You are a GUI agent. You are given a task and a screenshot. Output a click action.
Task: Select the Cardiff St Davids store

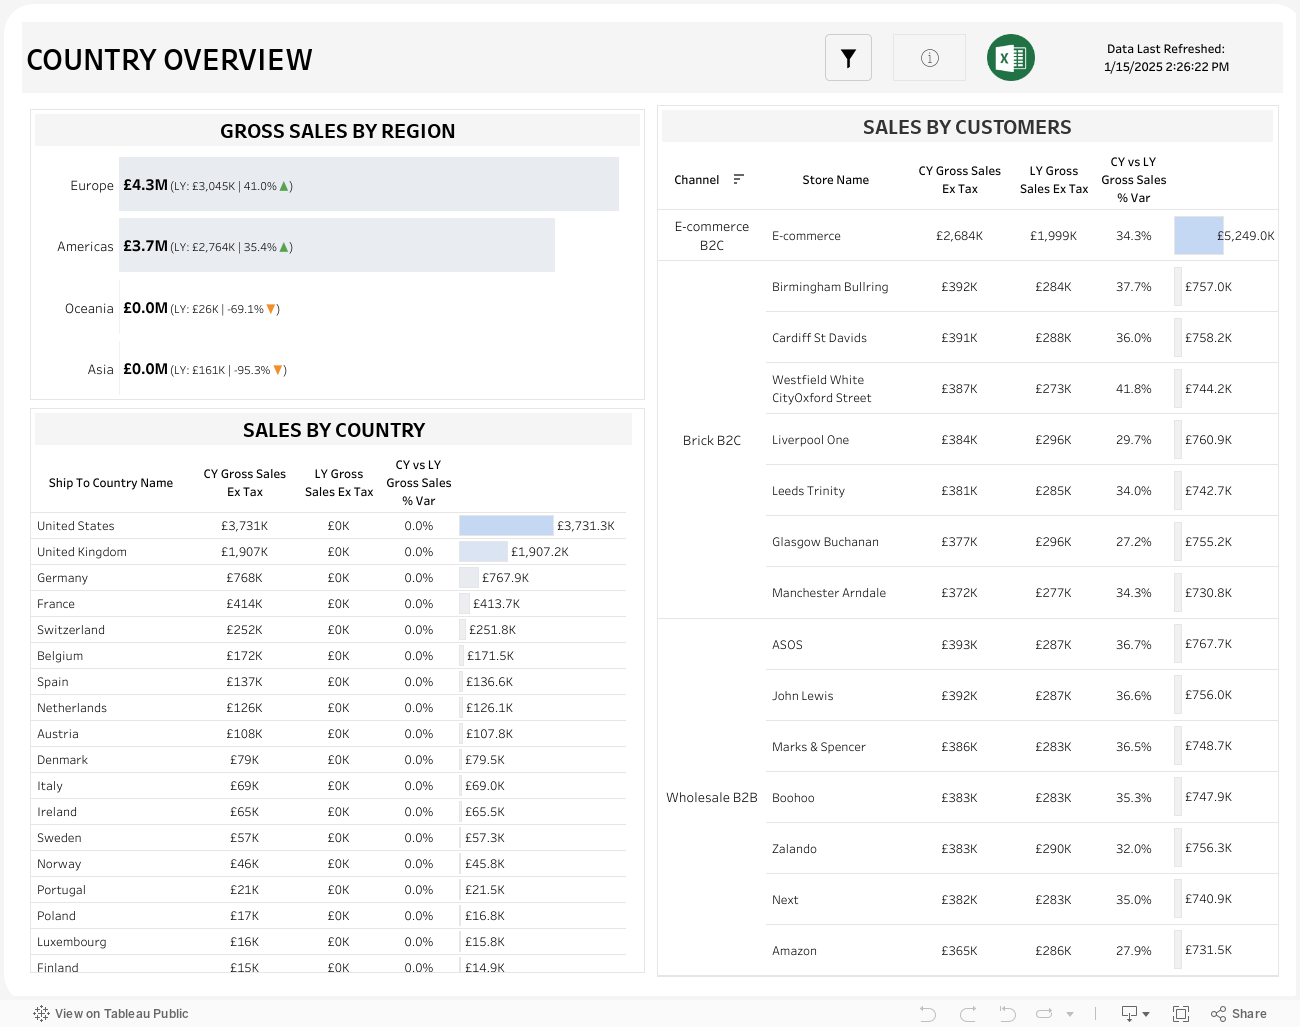(819, 338)
